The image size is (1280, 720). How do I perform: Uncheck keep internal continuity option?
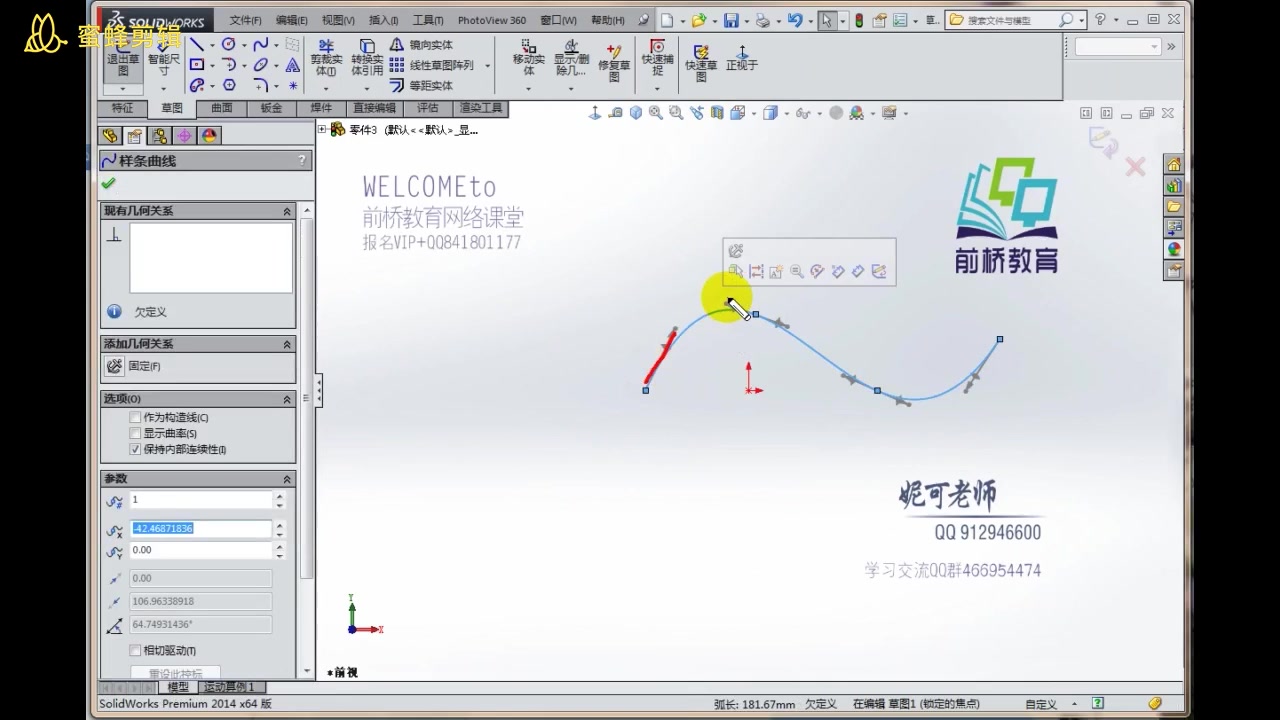click(134, 449)
